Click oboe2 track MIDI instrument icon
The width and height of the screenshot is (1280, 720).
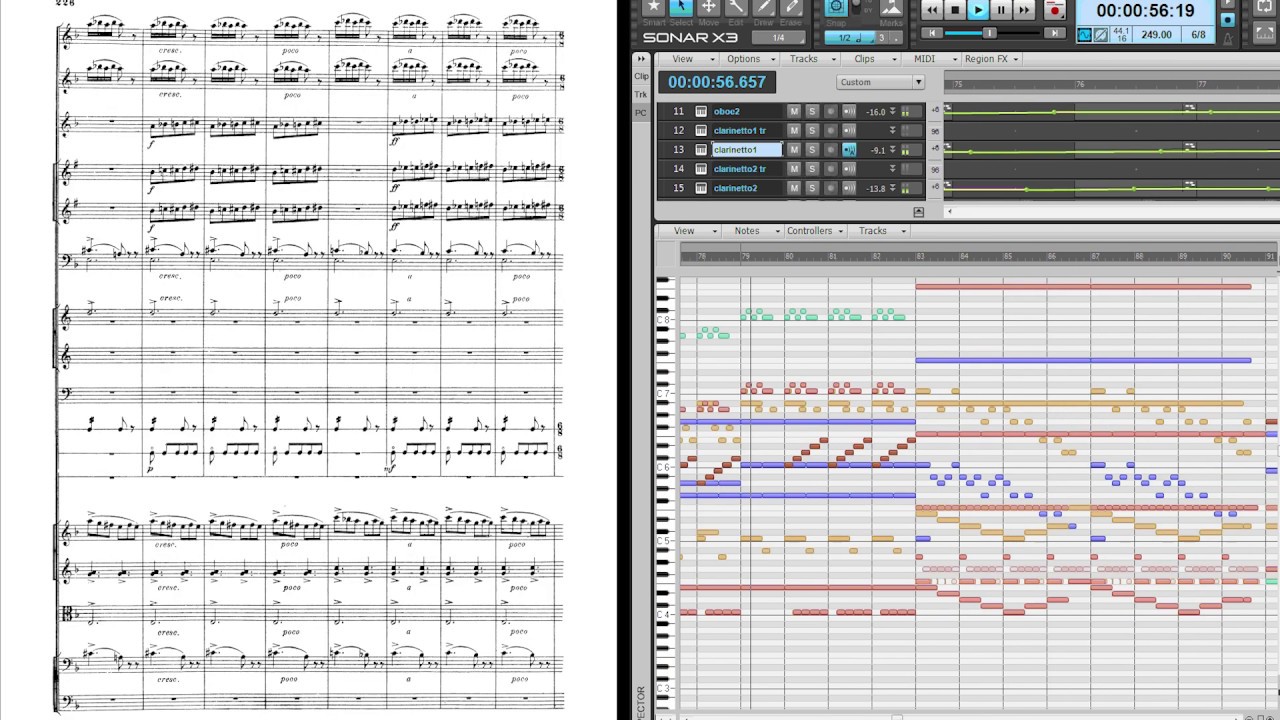[701, 111]
